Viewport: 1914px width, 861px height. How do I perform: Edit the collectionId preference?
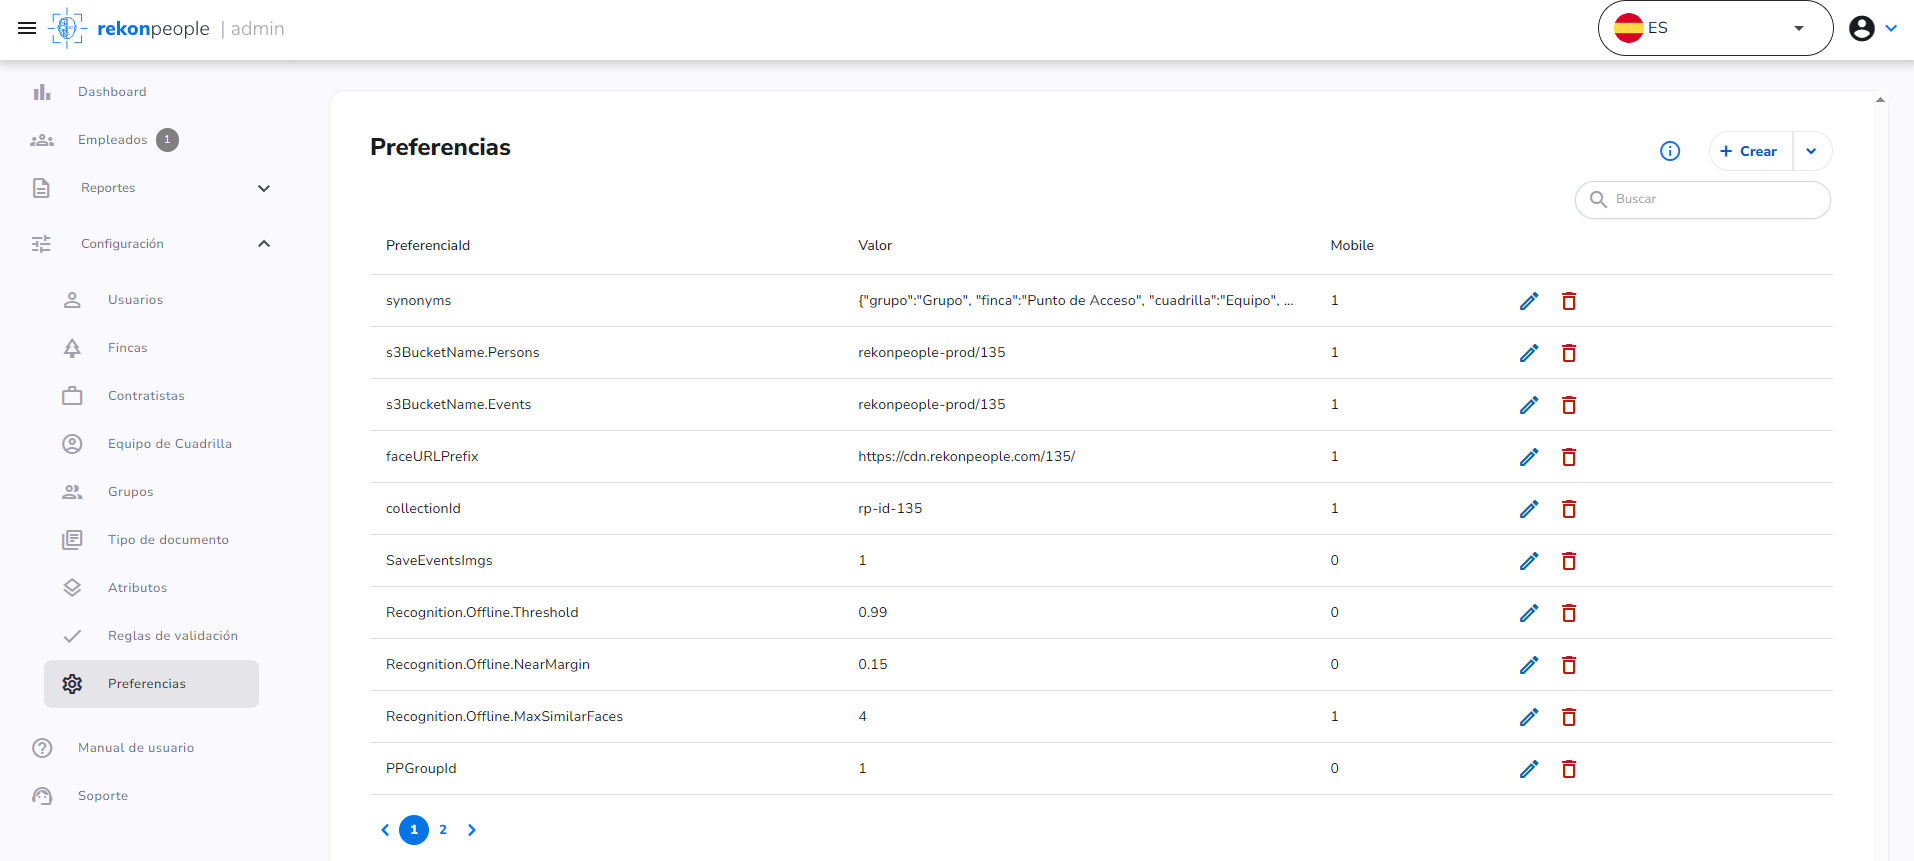1529,509
